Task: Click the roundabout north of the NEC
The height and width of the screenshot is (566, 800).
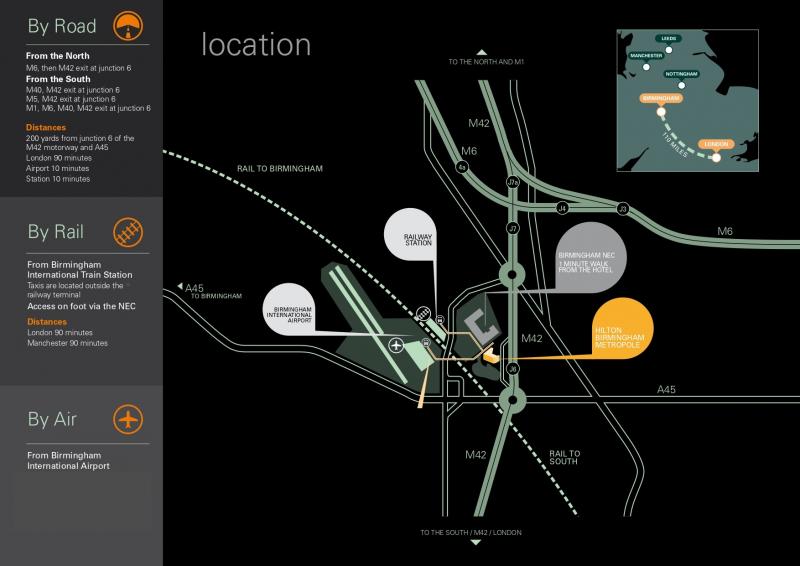Action: (512, 276)
